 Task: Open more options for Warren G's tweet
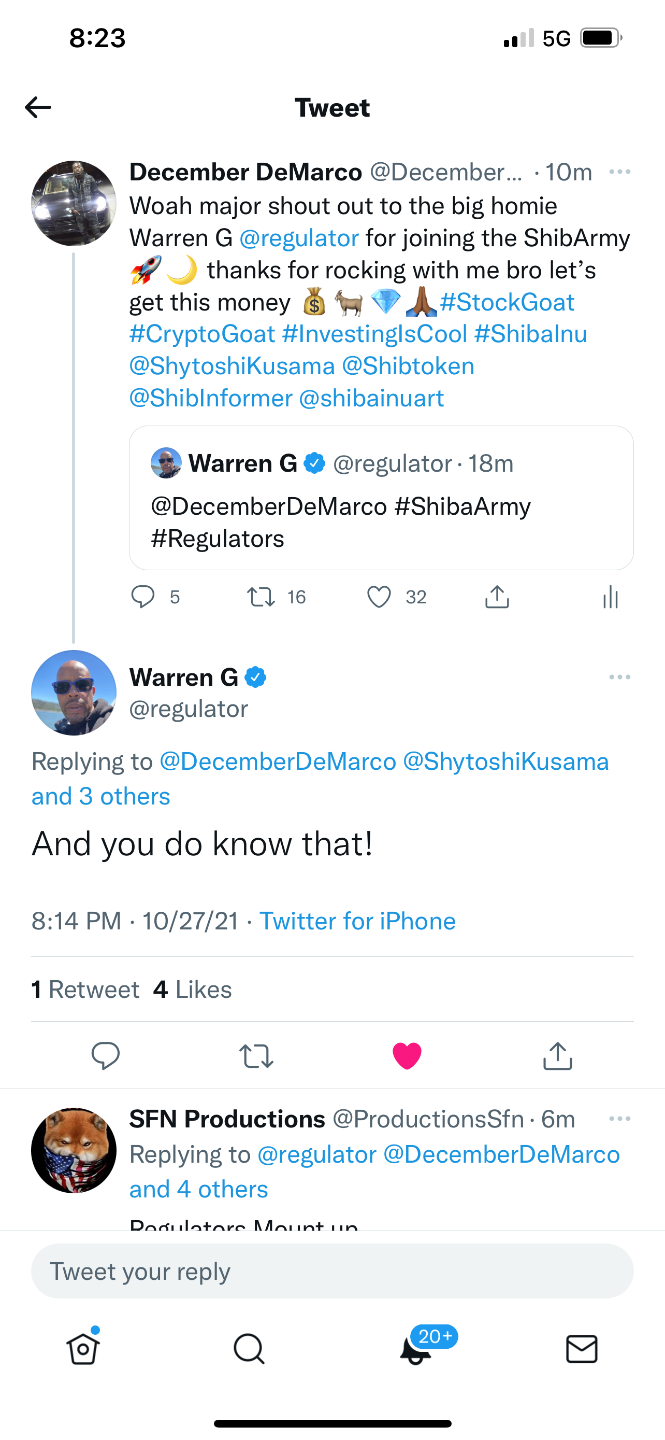(x=620, y=677)
